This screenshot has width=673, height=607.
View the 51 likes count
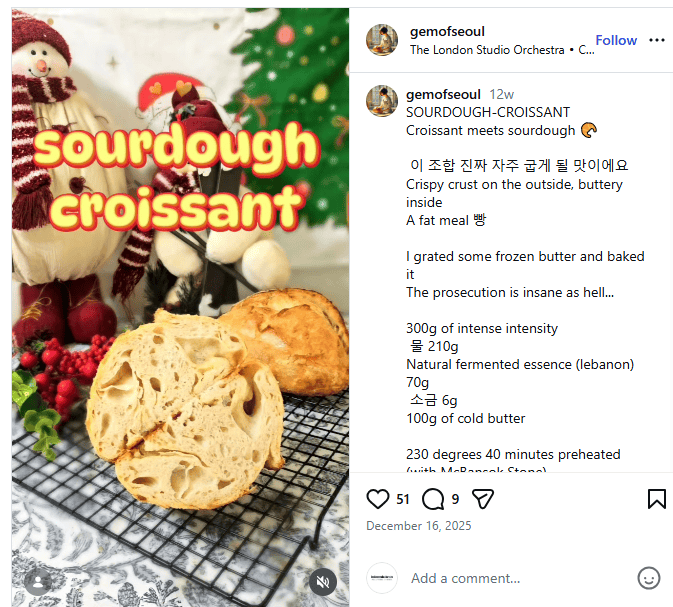click(x=403, y=499)
